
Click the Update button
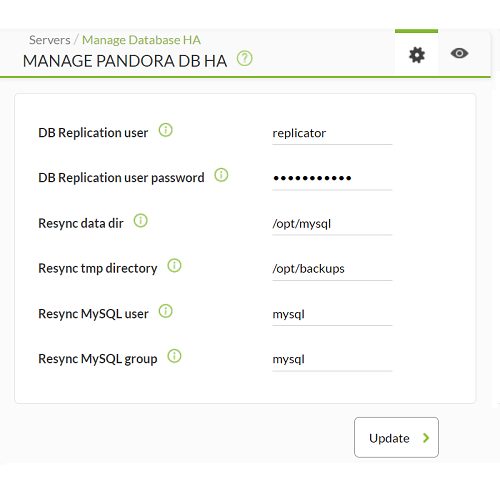[396, 437]
